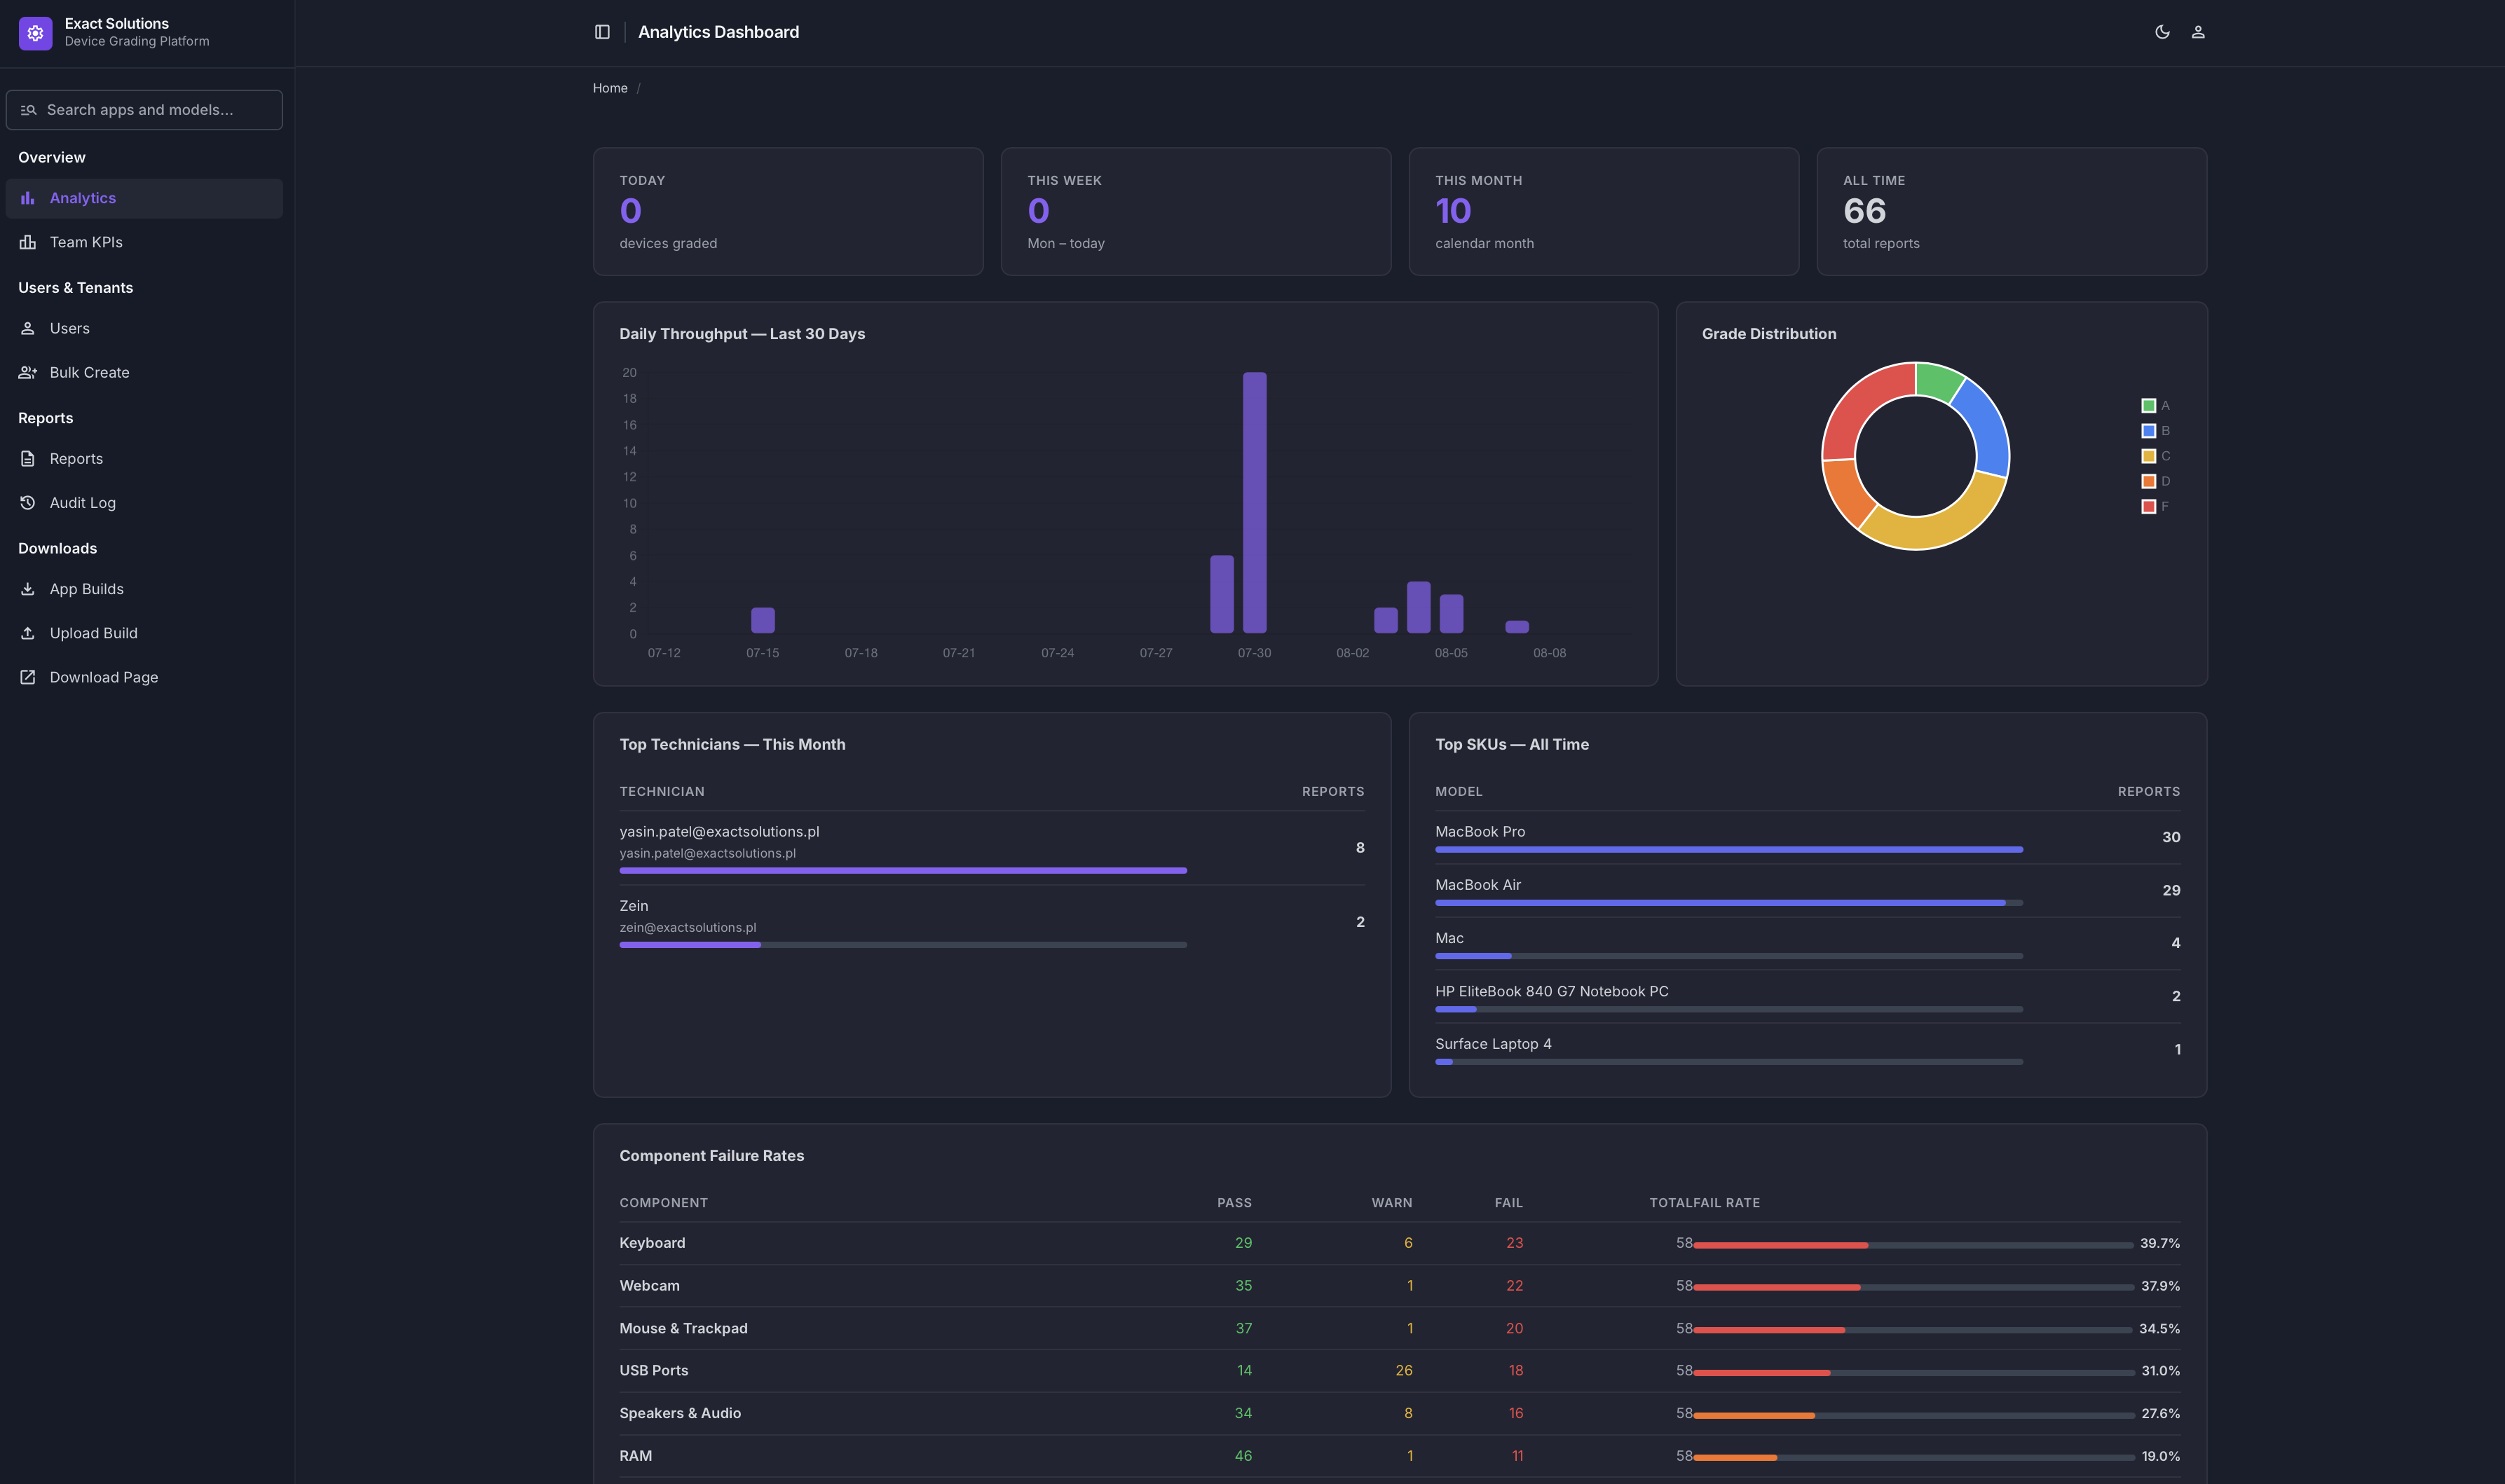Open the Analytics menu item
Image resolution: width=2505 pixels, height=1484 pixels.
(144, 198)
